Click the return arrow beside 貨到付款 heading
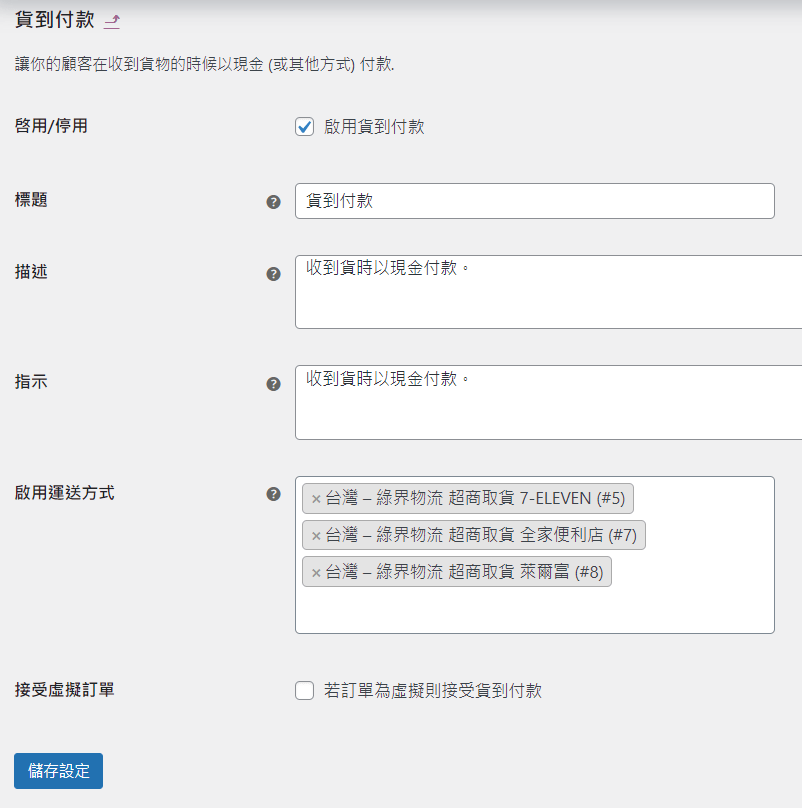802x808 pixels. tap(112, 21)
